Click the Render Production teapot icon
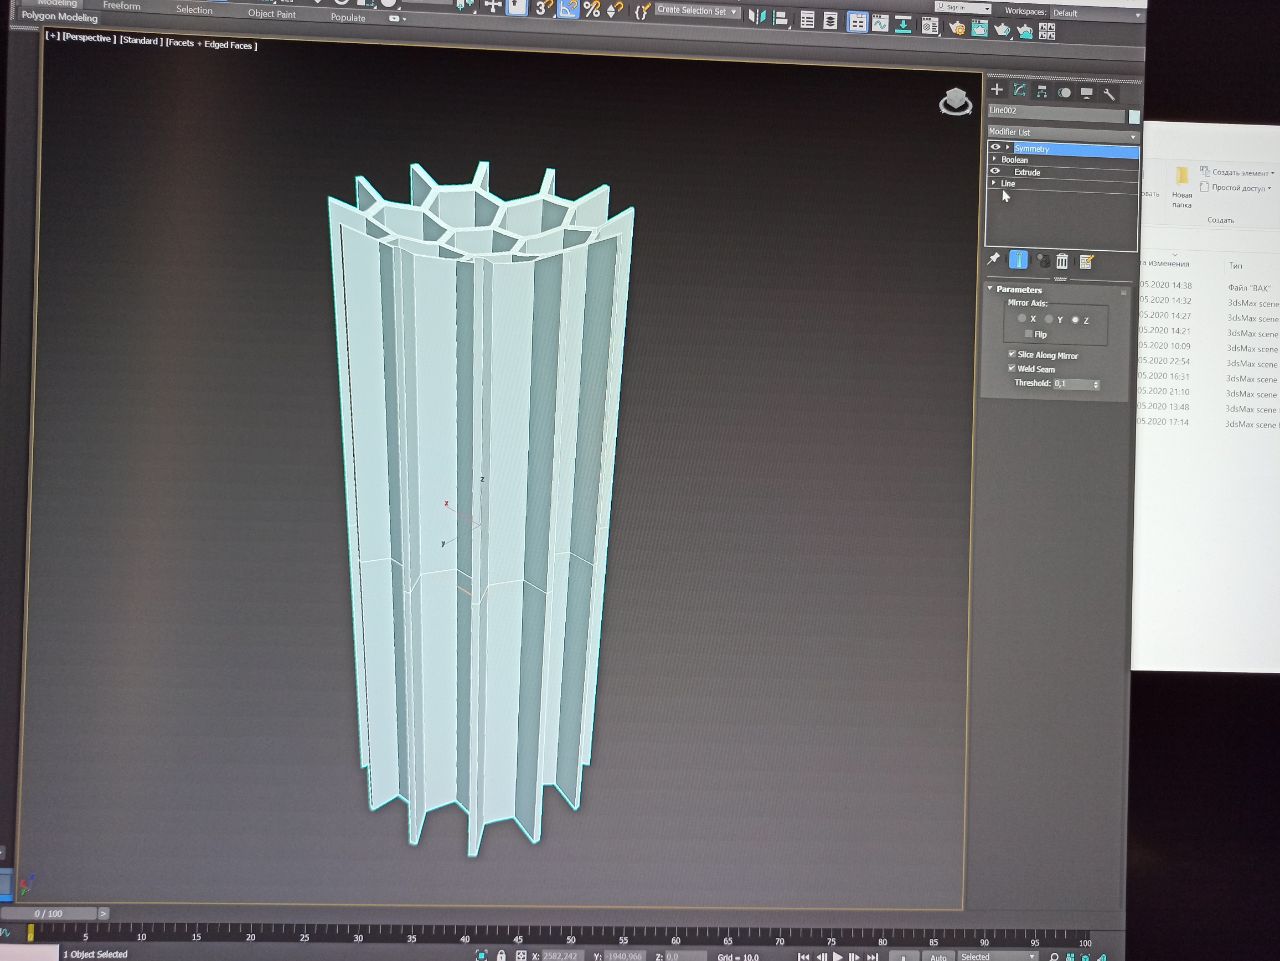This screenshot has width=1280, height=961. click(1002, 30)
